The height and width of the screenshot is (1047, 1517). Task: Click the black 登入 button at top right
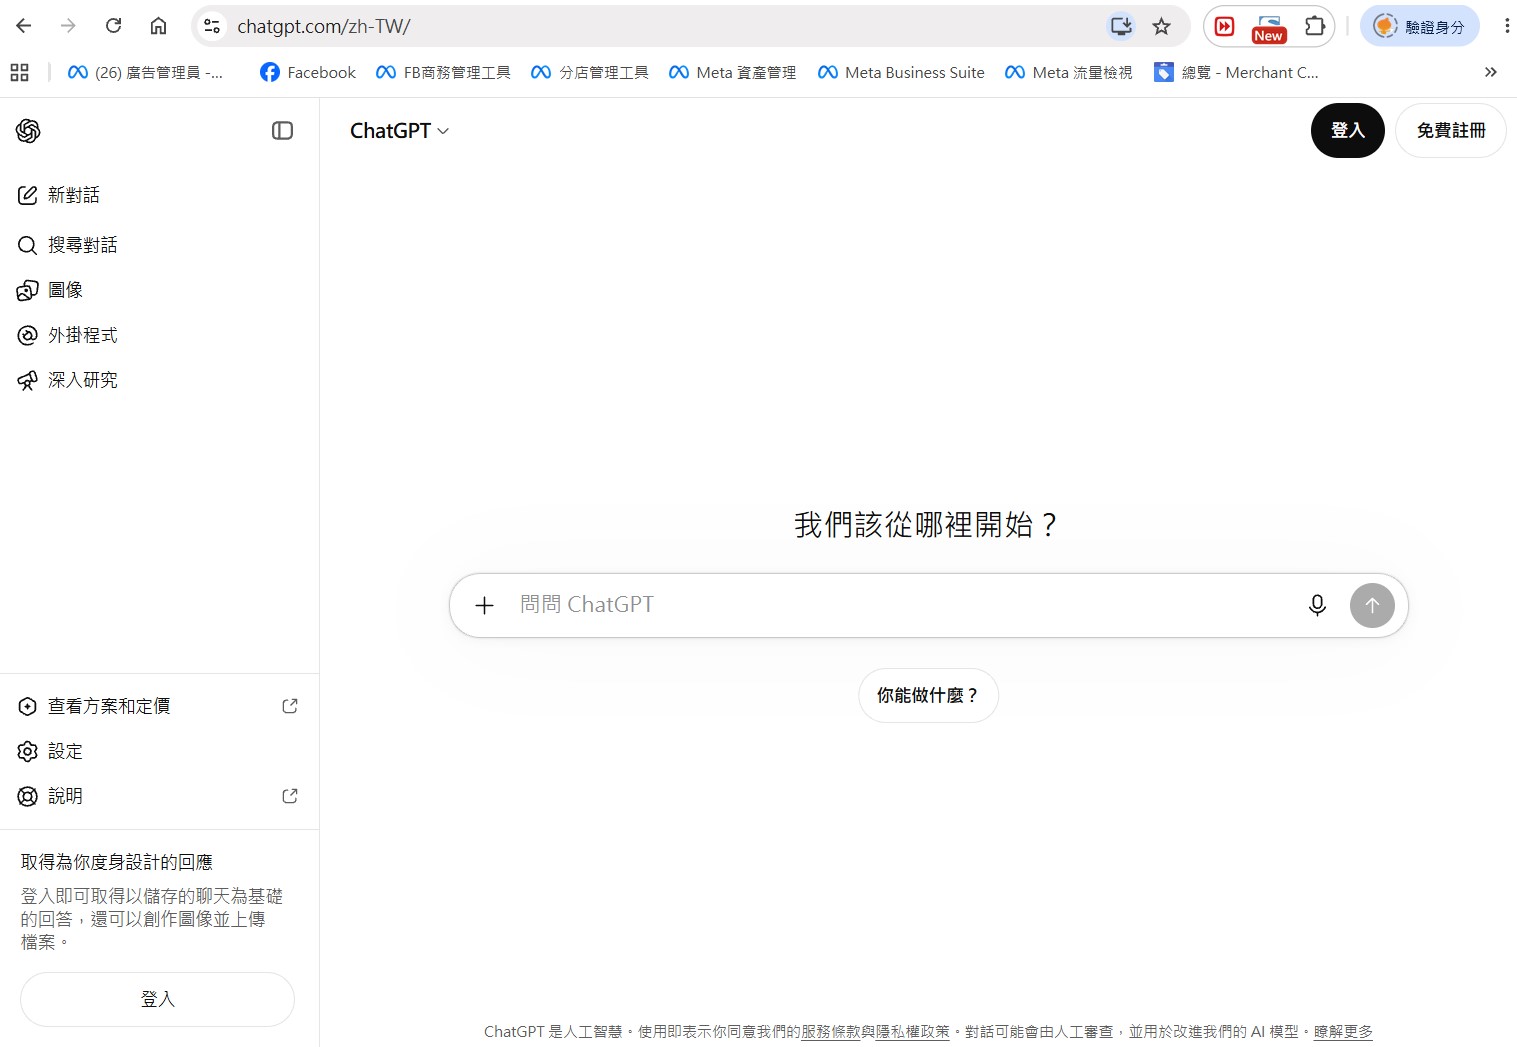tap(1347, 130)
